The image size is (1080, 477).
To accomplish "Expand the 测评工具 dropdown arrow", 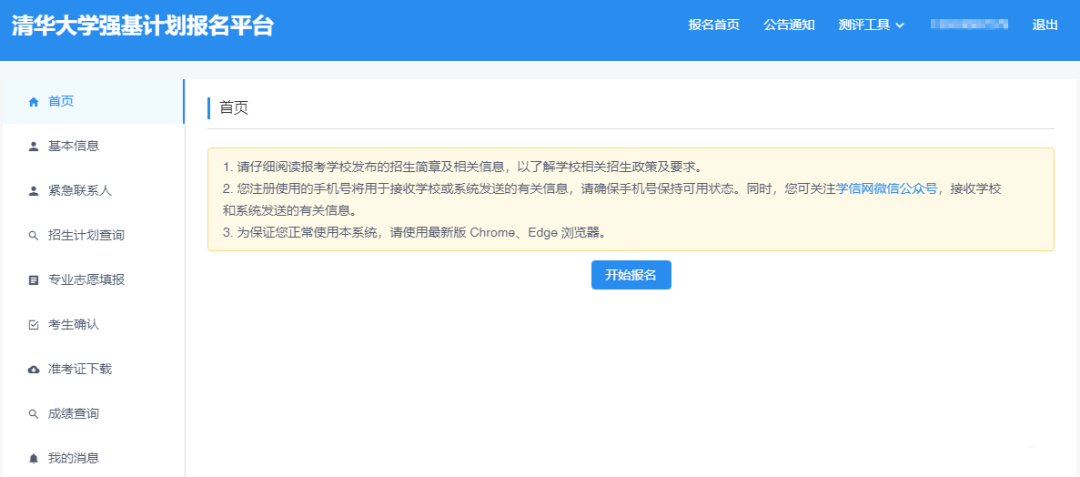I will [900, 26].
